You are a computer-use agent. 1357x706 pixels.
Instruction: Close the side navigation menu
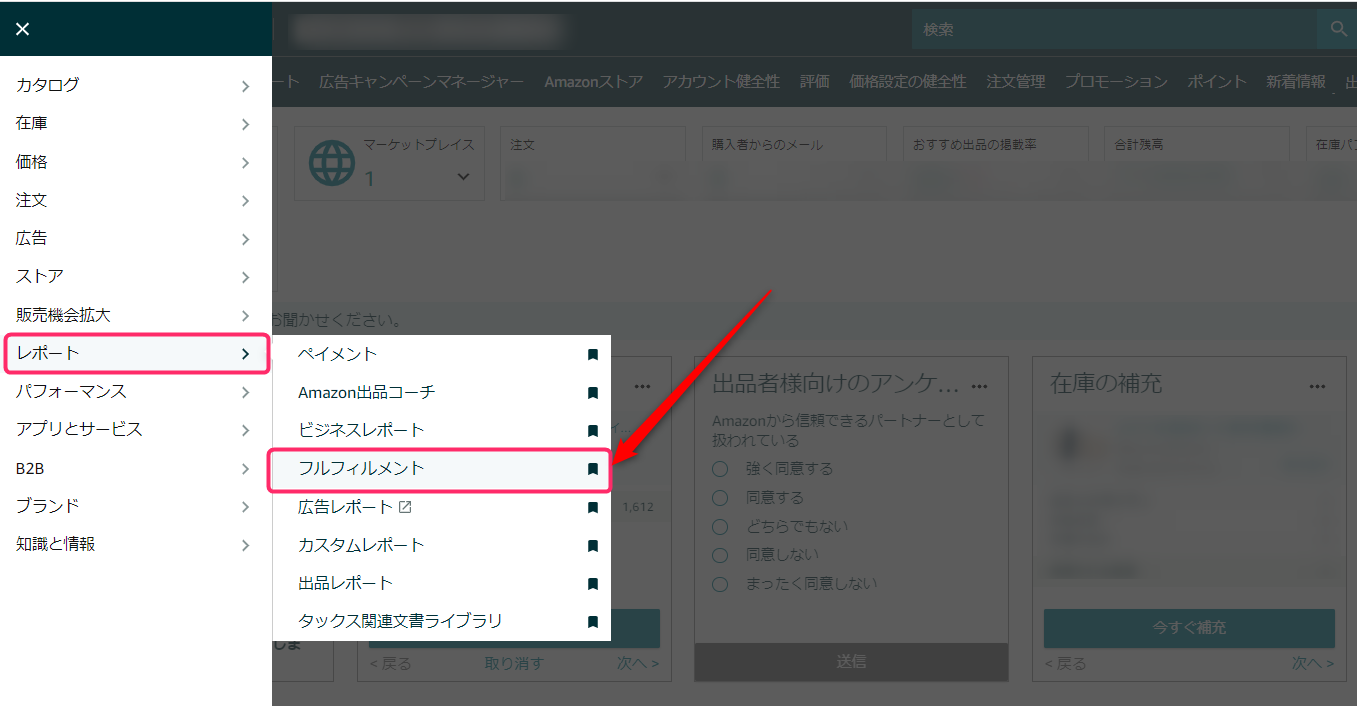[23, 29]
